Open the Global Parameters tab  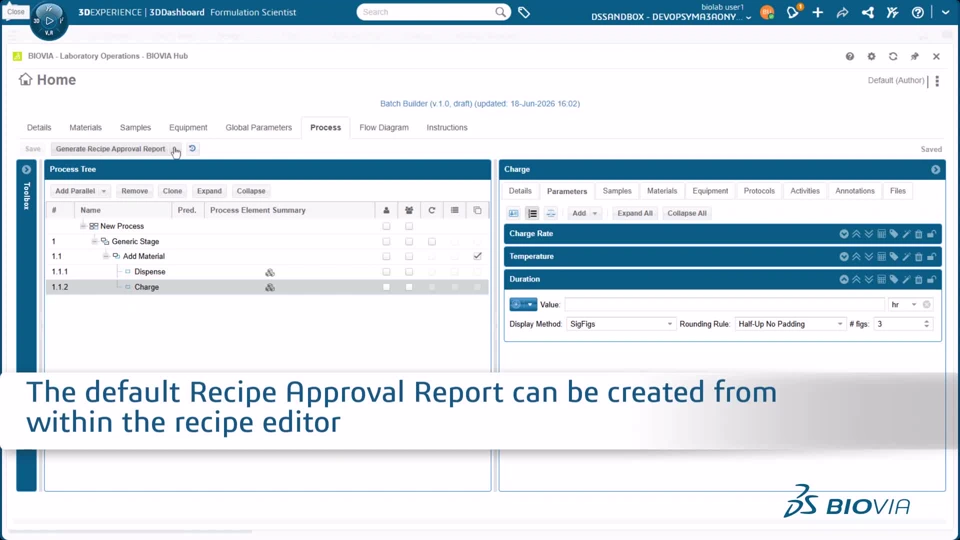point(258,127)
